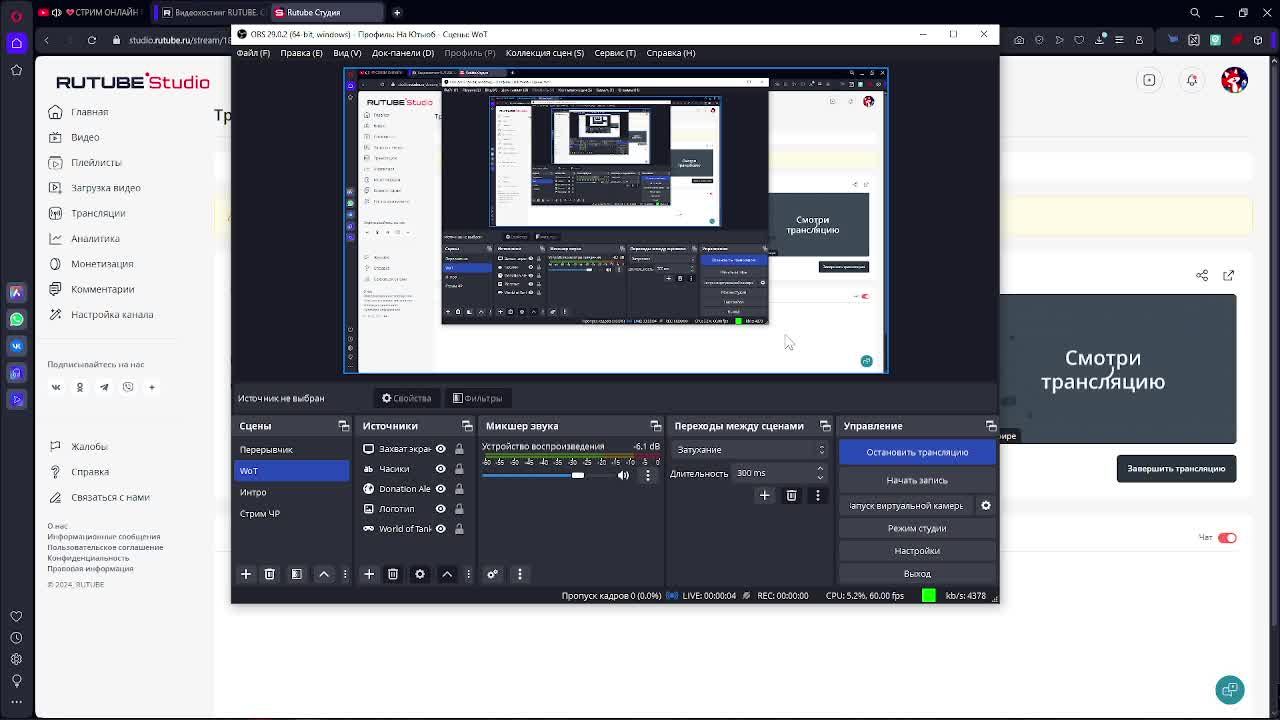1280x720 pixels.
Task: Select the Перерывчик scene
Action: 291,450
